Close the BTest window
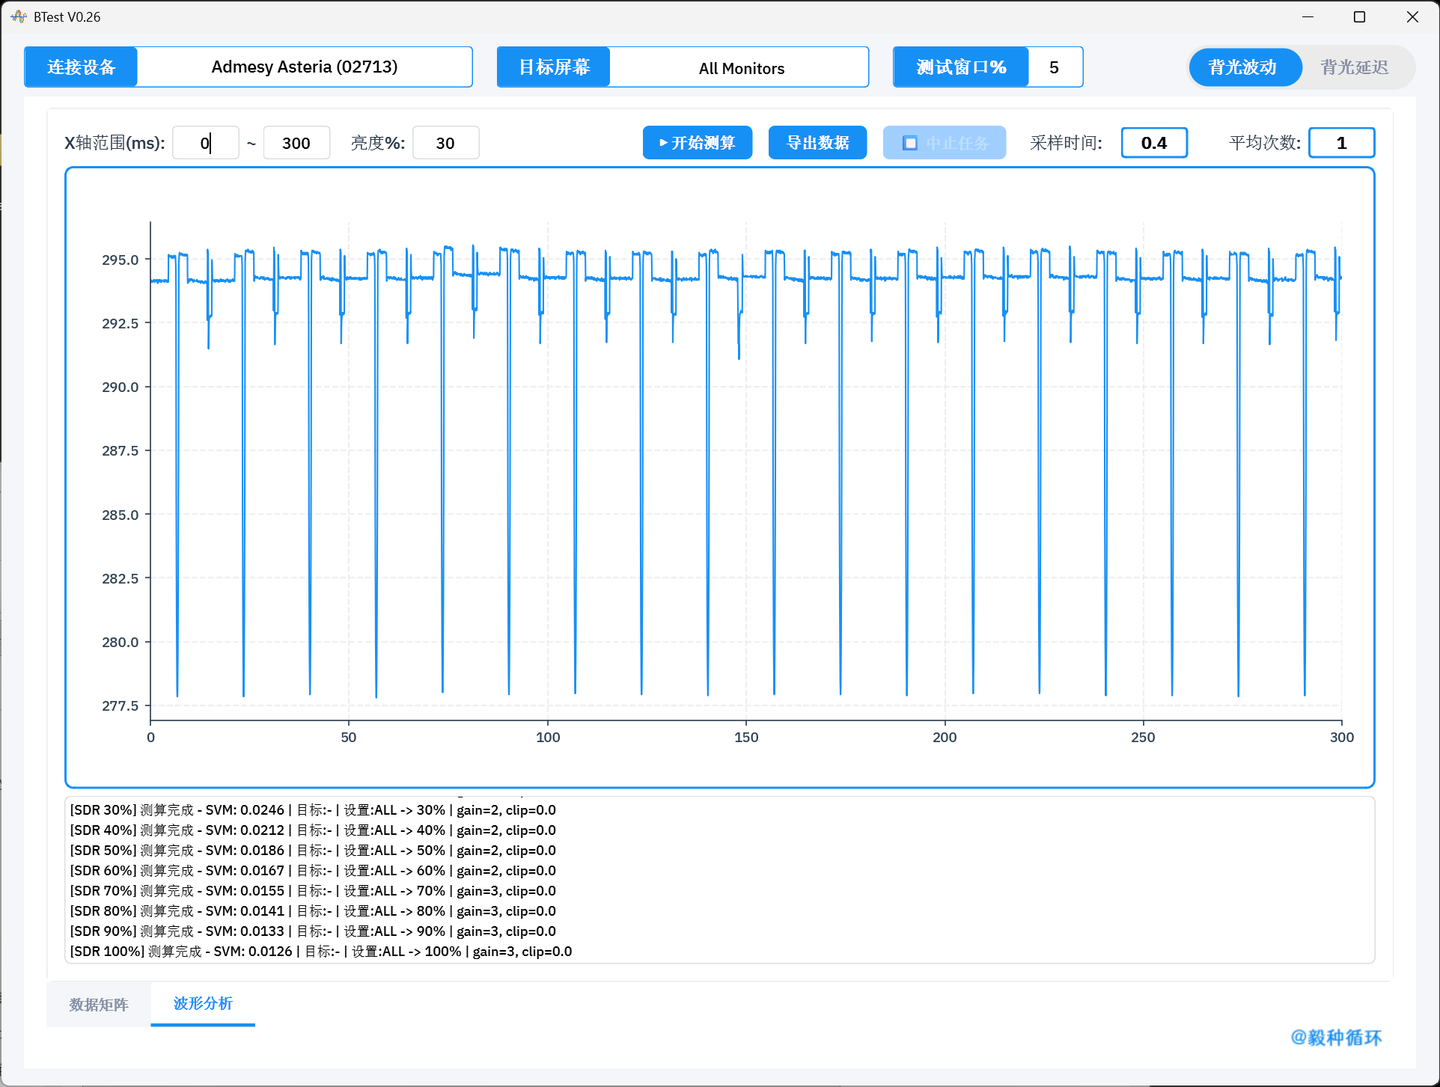Viewport: 1440px width, 1087px height. [x=1412, y=17]
